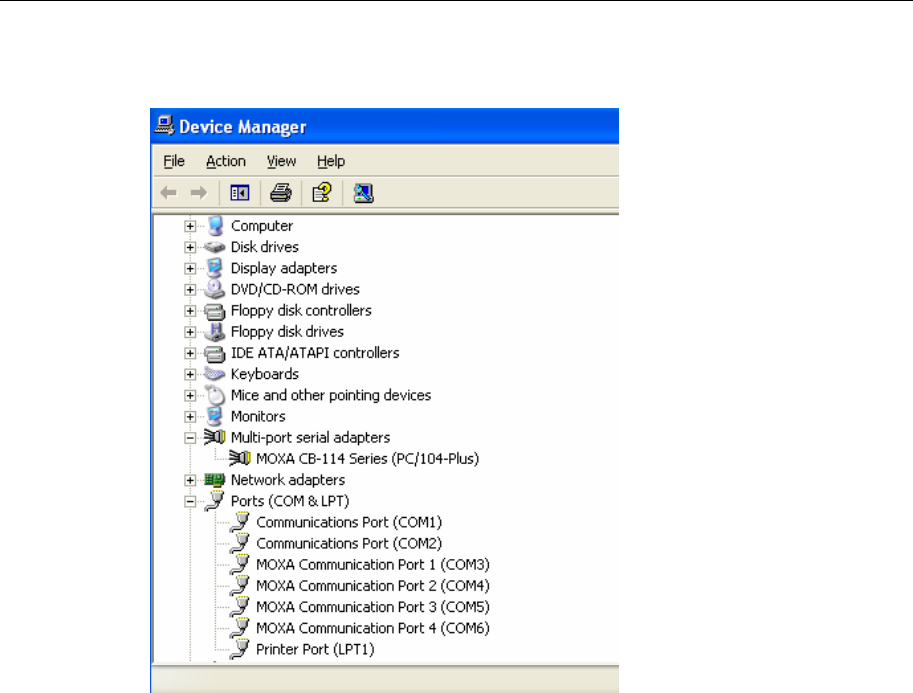Click the Printer Port LPT1 icon
Screen dimensions: 913x693
(239, 650)
